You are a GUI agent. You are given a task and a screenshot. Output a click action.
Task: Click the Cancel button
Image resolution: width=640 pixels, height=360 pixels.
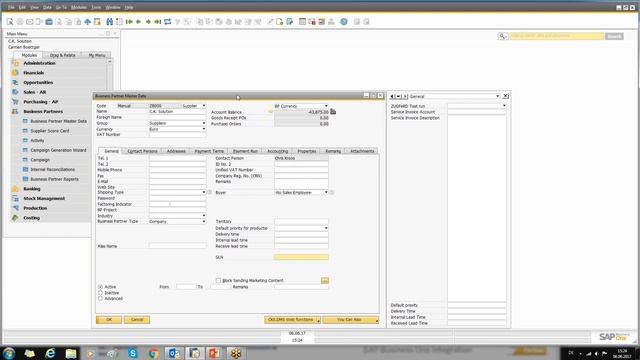point(137,320)
